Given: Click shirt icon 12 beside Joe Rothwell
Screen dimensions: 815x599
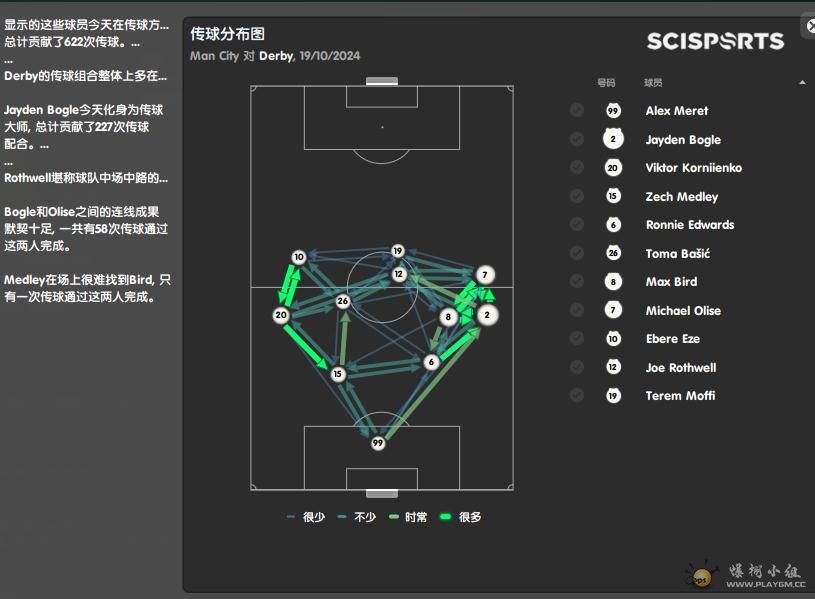Looking at the screenshot, I should (613, 367).
